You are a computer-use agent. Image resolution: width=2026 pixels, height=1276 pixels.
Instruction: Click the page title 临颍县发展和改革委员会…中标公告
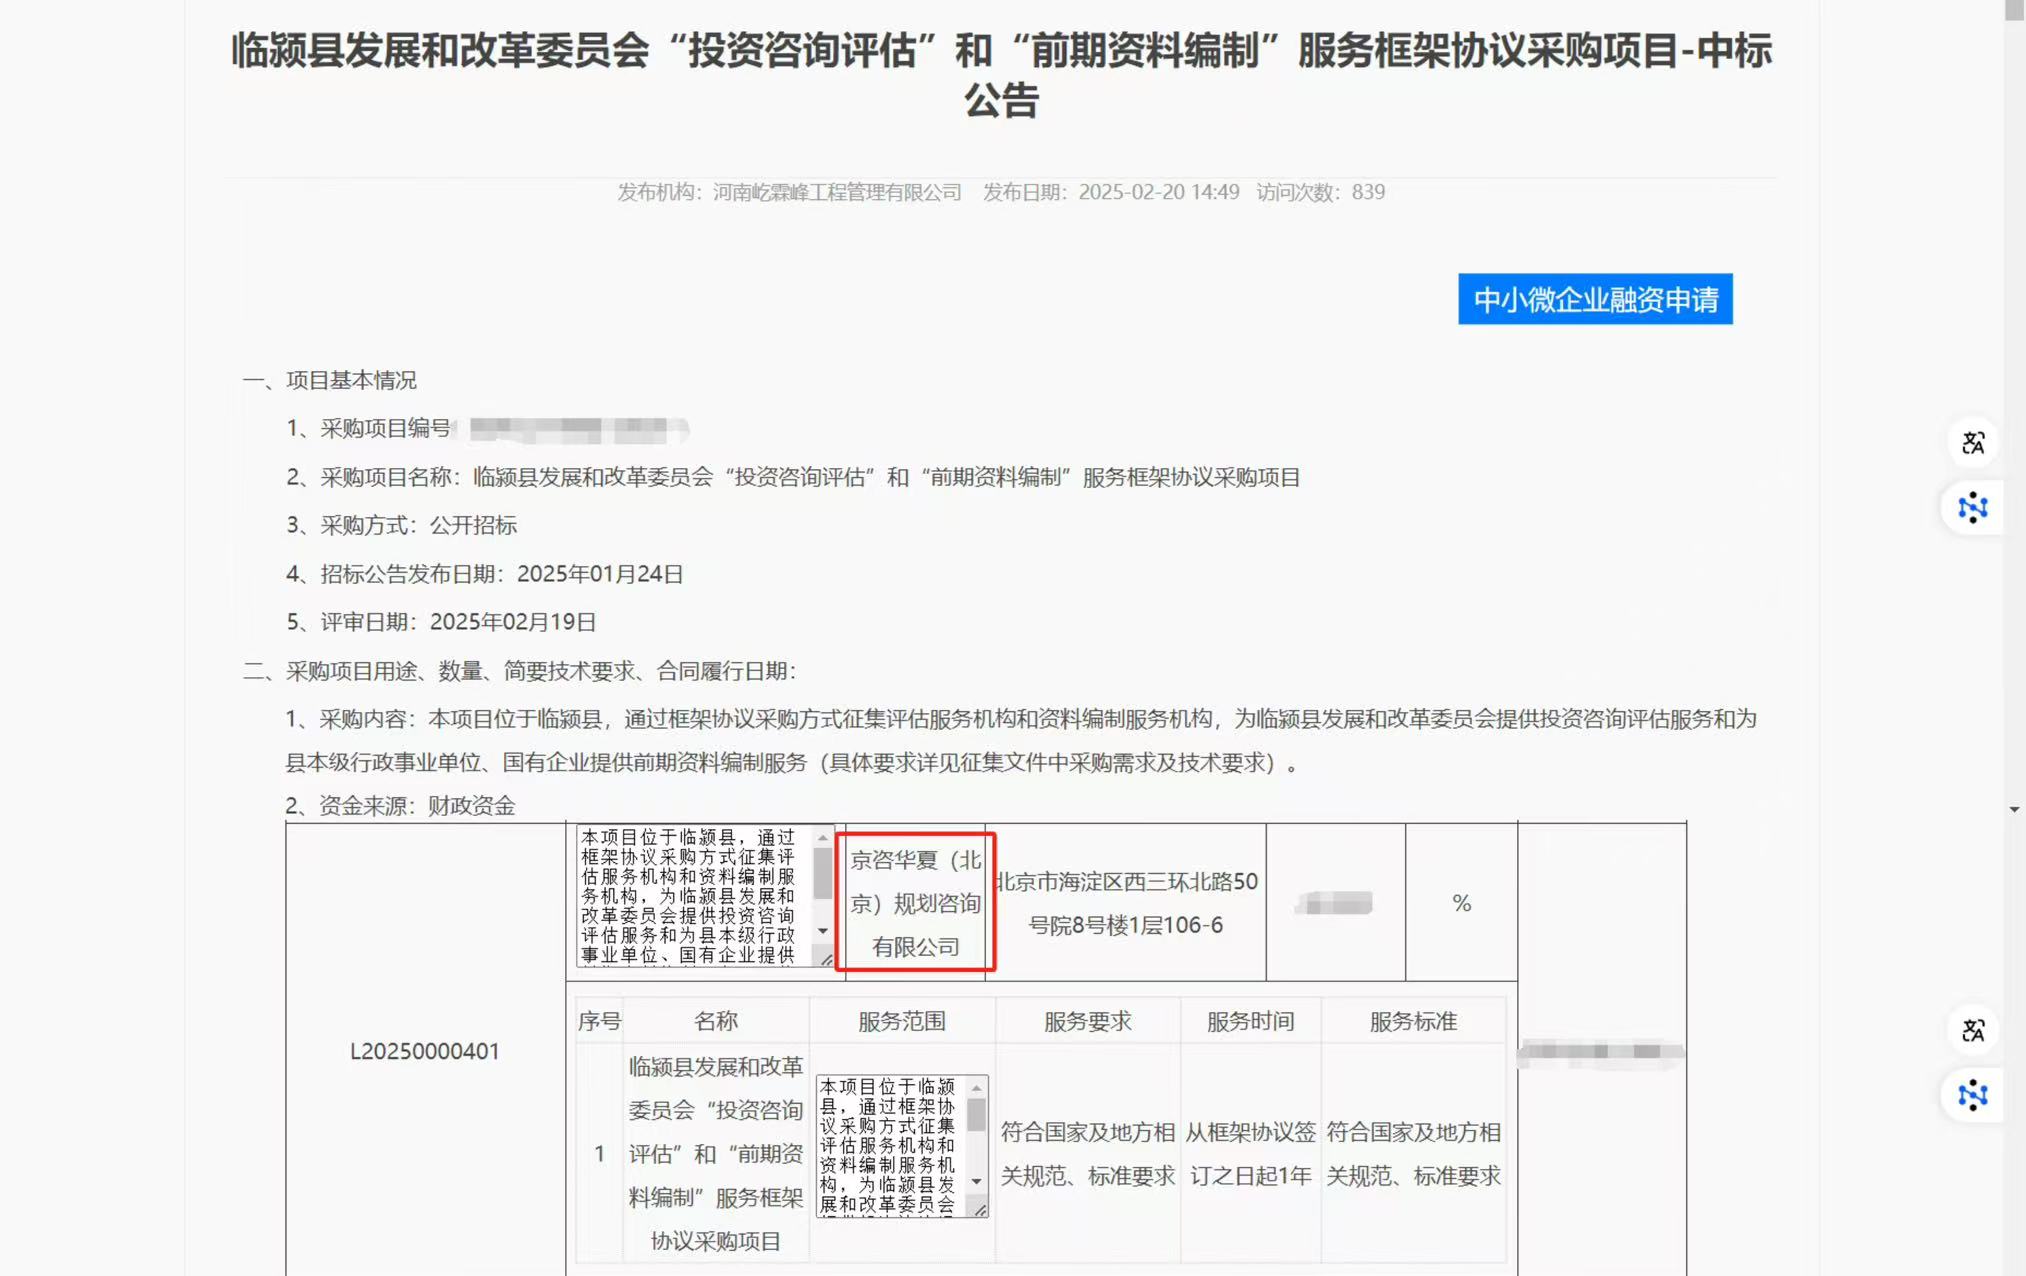pyautogui.click(x=1001, y=75)
